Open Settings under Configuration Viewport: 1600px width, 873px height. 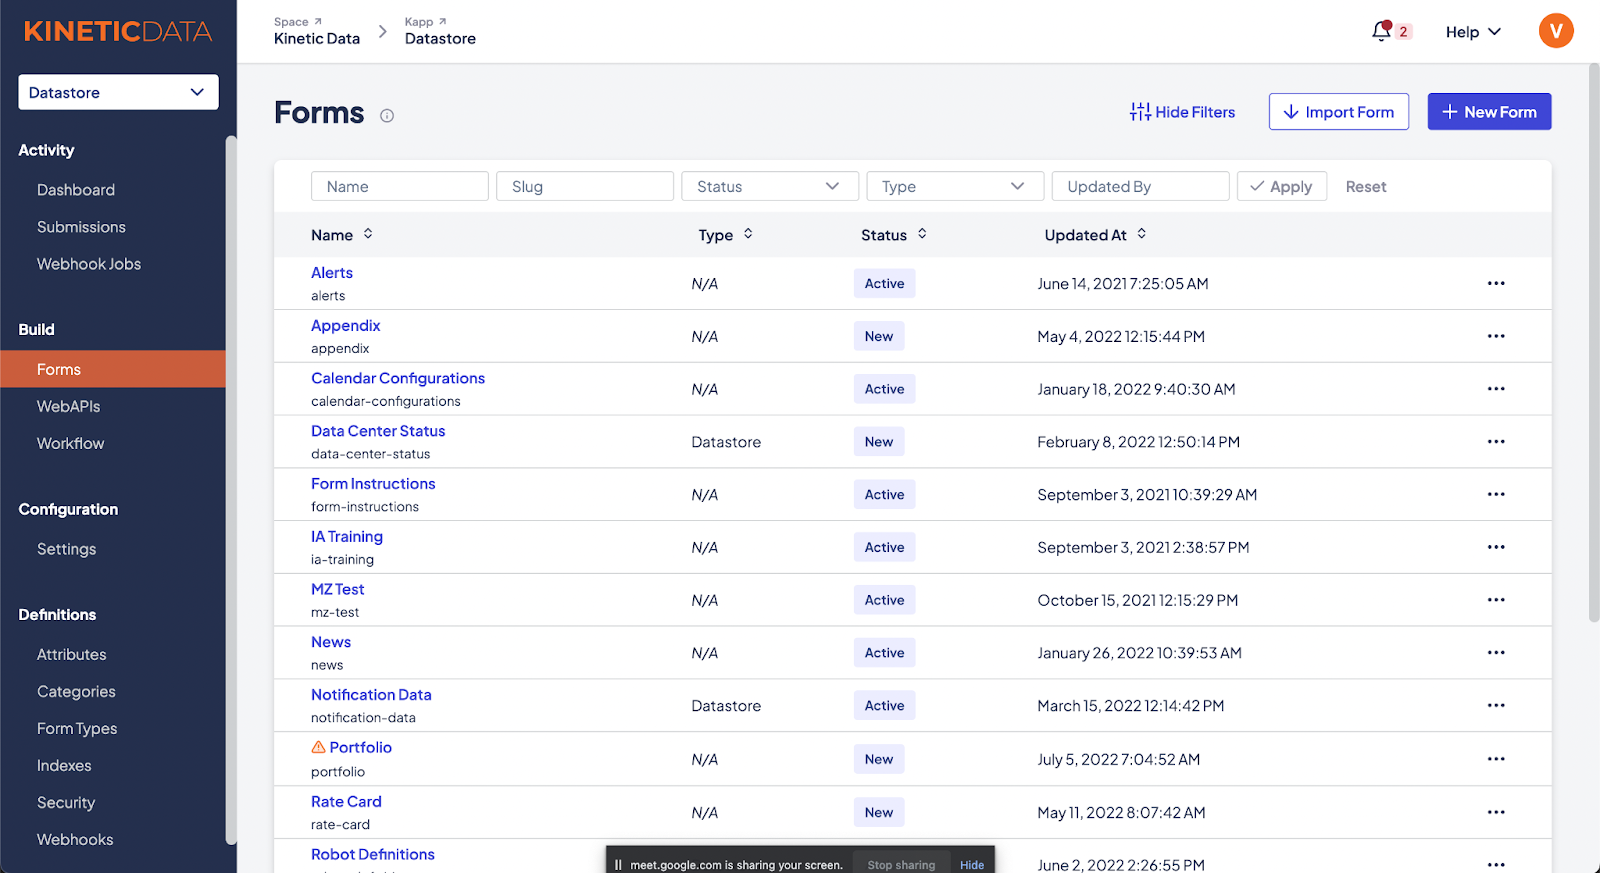[67, 549]
